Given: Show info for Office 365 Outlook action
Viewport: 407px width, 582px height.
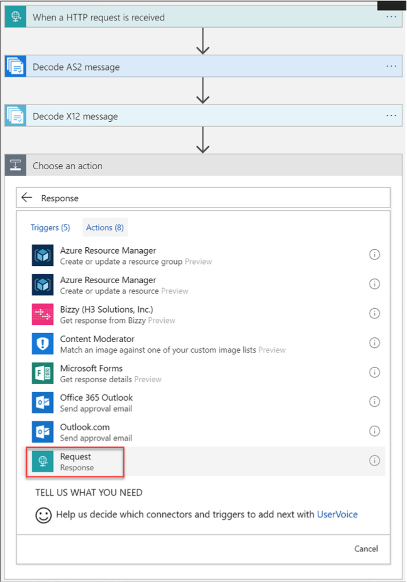Looking at the screenshot, I should point(374,402).
